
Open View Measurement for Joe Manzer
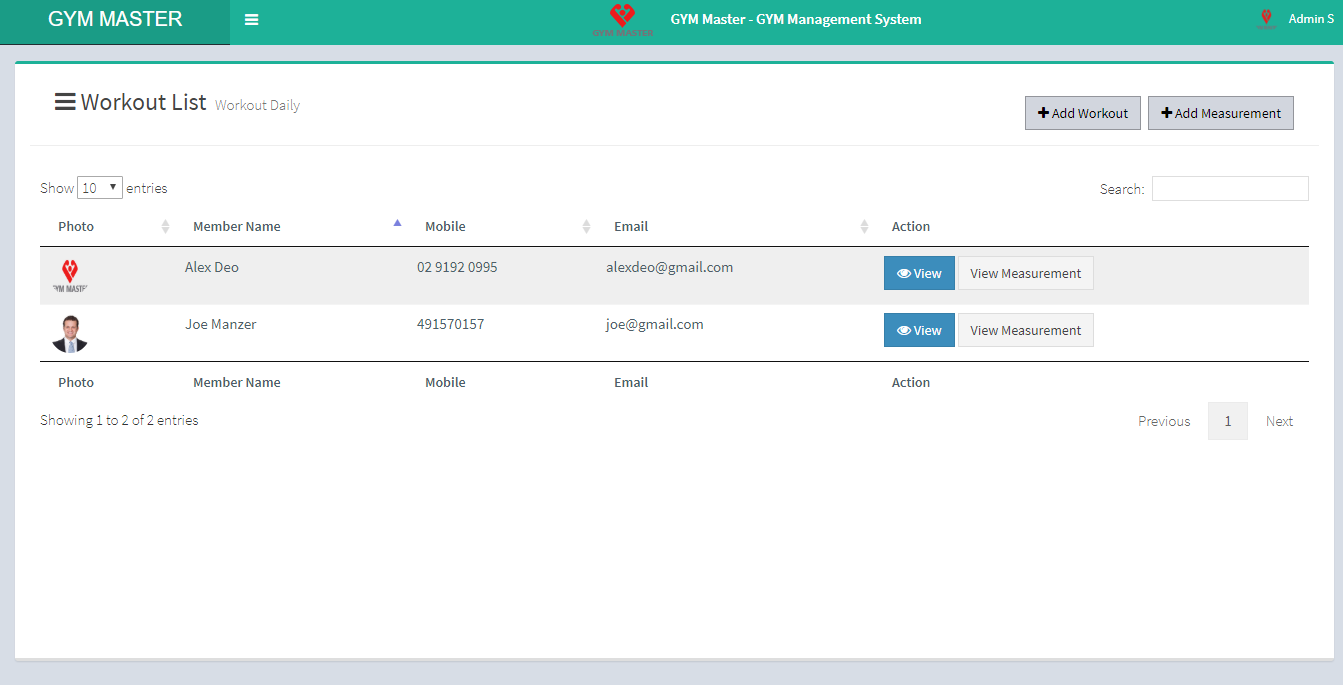click(1025, 330)
